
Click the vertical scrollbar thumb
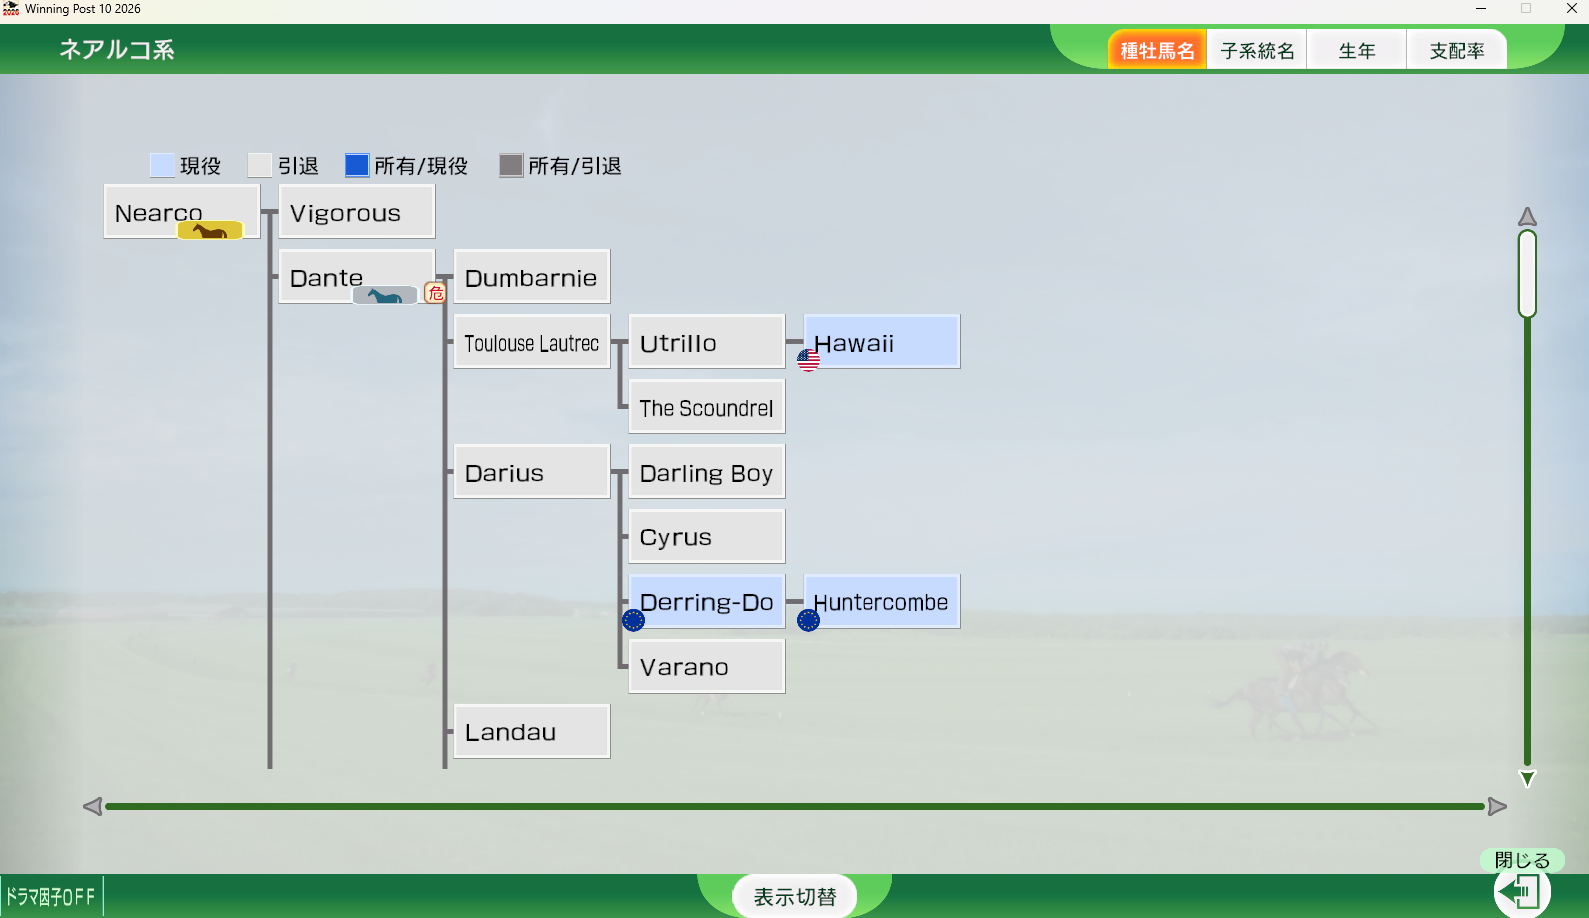(x=1527, y=274)
